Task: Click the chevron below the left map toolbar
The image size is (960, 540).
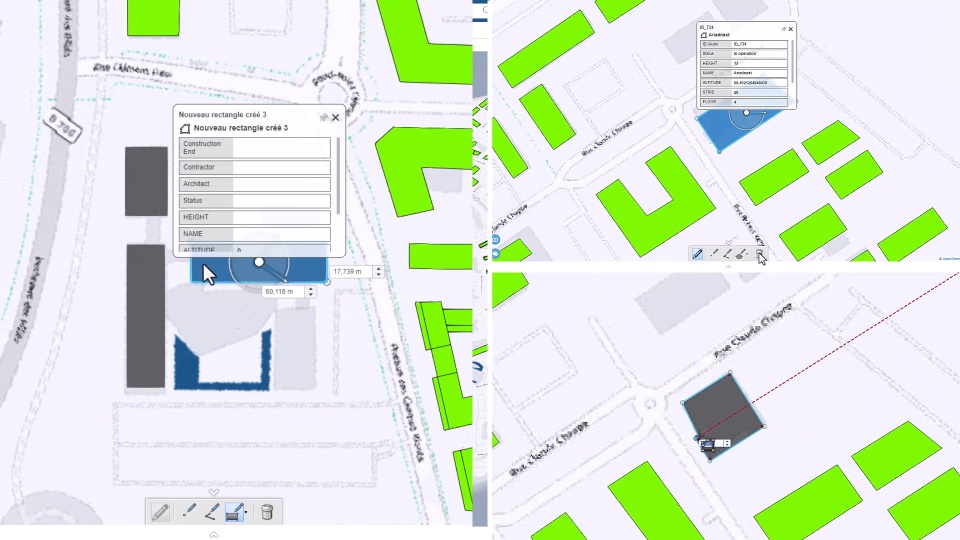Action: (214, 535)
